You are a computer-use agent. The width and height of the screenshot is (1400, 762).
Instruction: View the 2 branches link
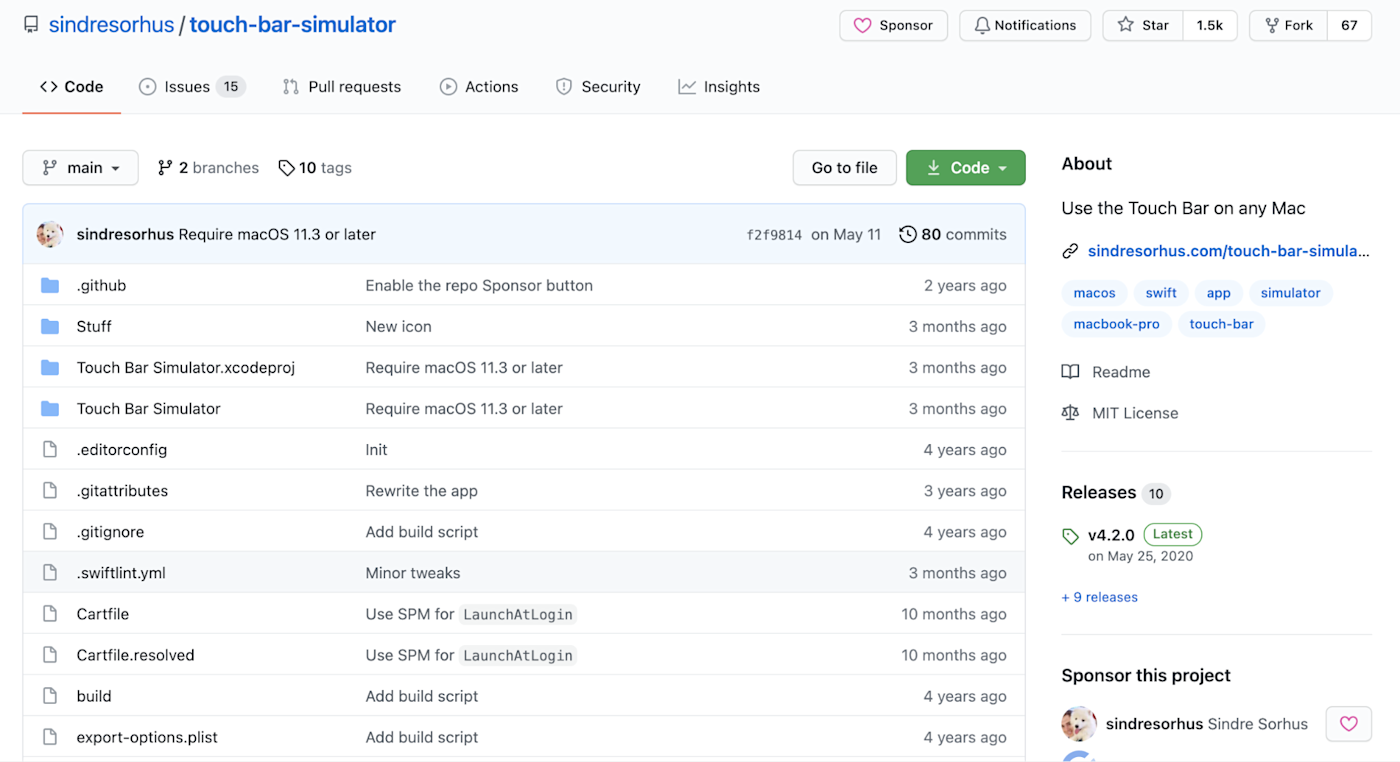pyautogui.click(x=208, y=168)
